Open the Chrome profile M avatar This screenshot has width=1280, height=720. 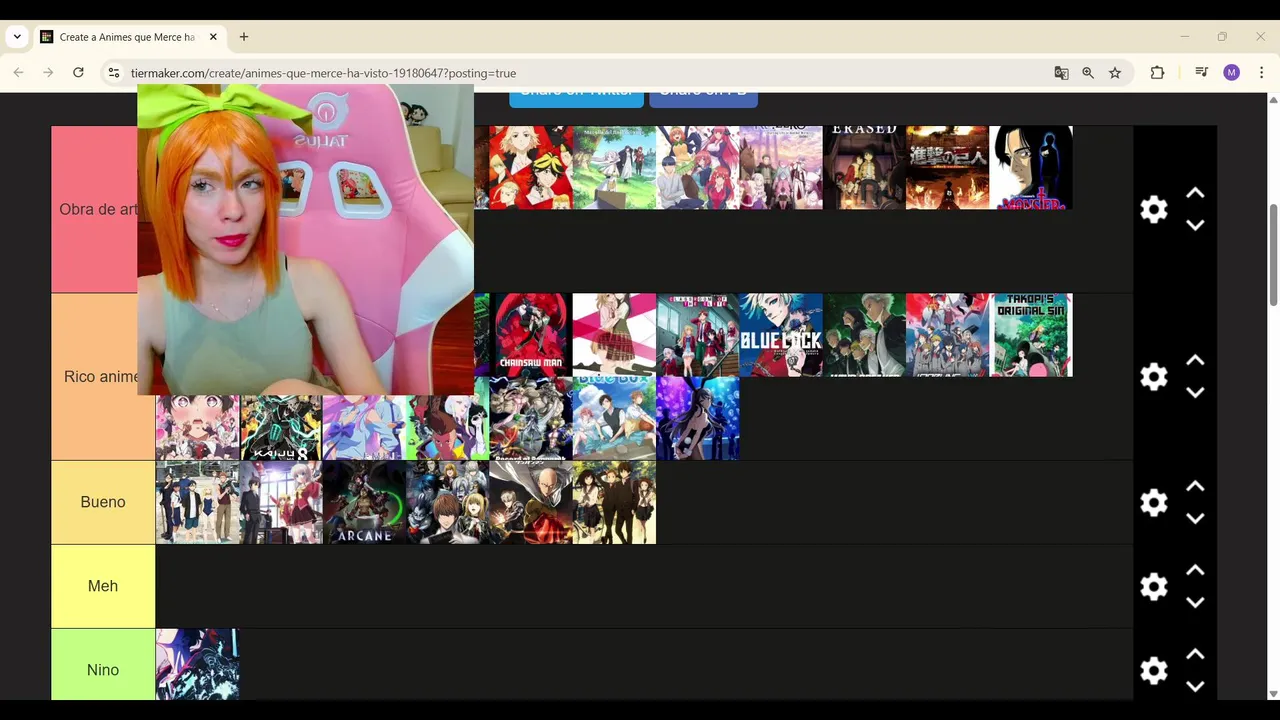tap(1231, 72)
